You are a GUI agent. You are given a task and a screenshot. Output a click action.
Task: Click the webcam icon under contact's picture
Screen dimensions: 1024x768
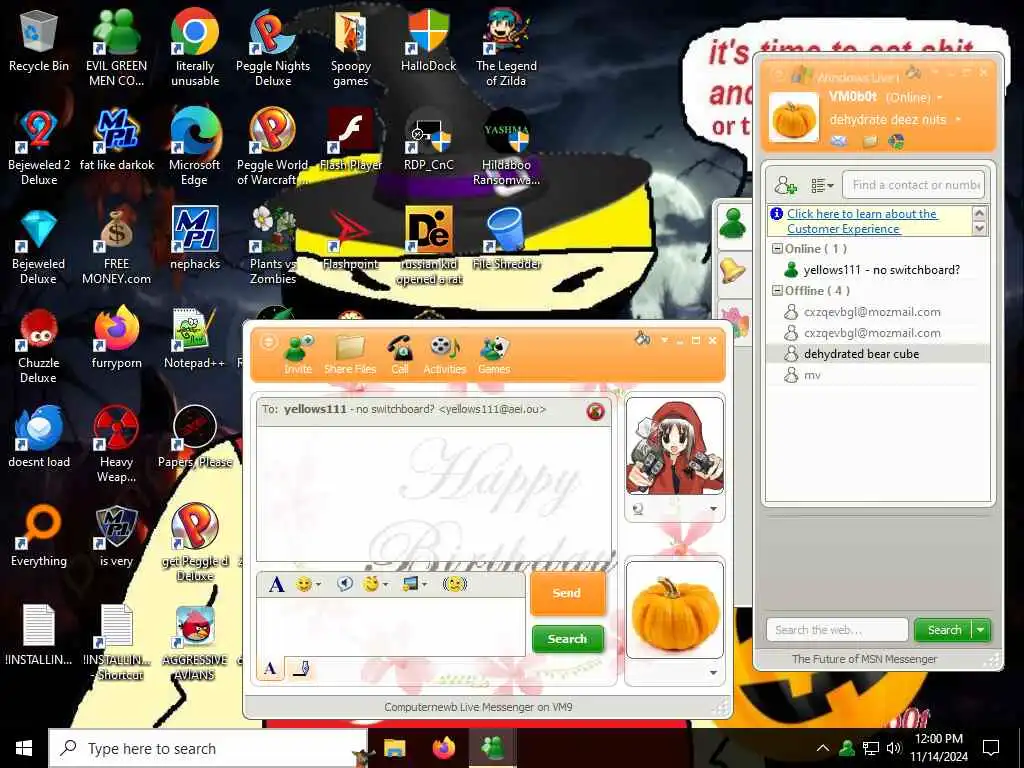(638, 509)
